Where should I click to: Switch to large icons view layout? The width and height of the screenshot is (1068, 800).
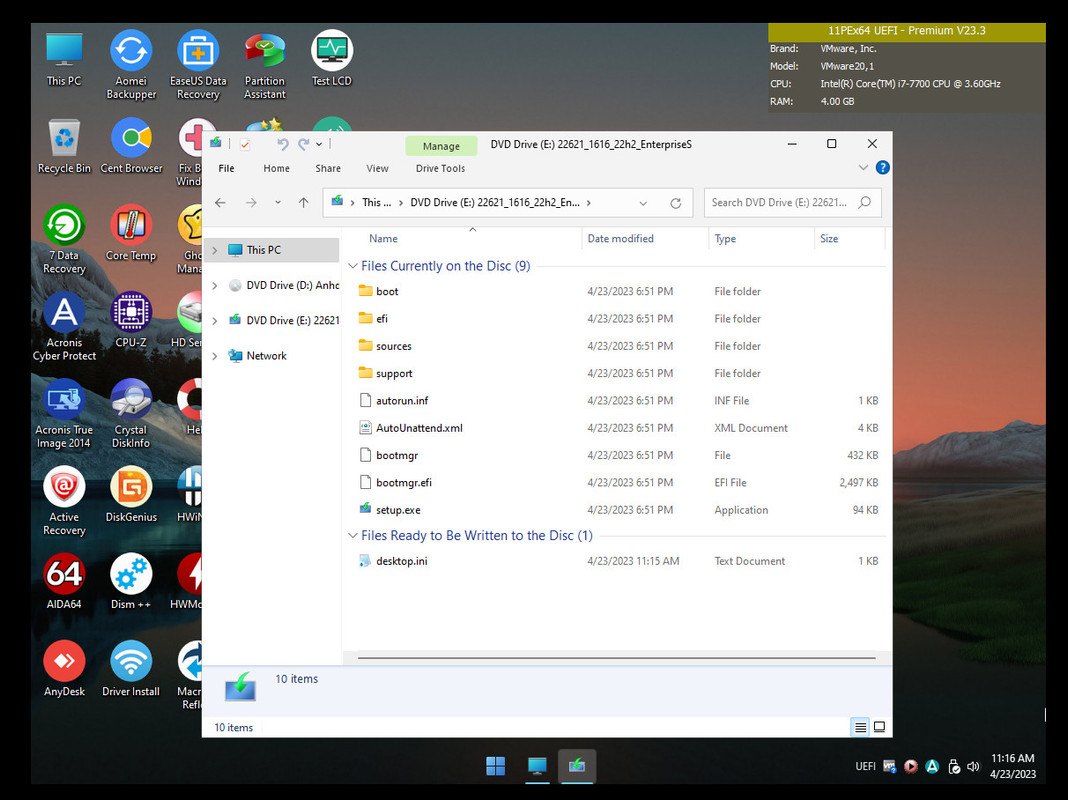(879, 727)
